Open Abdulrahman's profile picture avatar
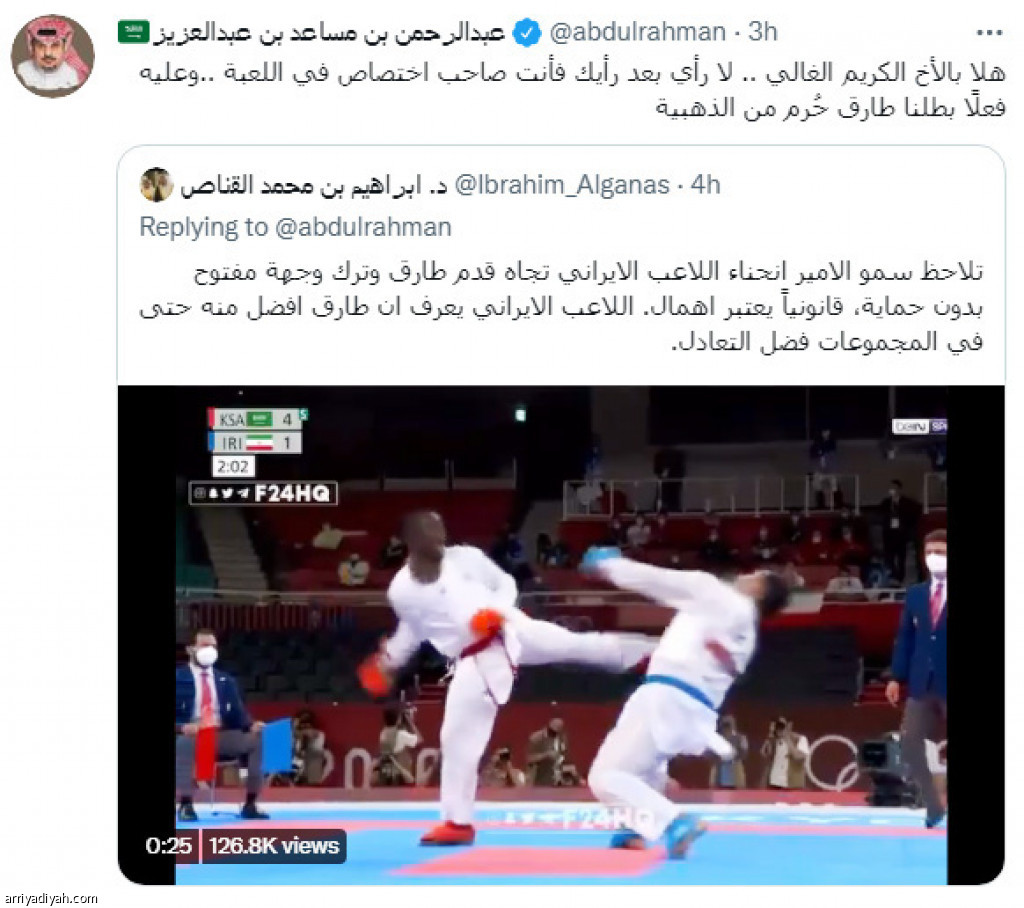The width and height of the screenshot is (1024, 908). pyautogui.click(x=52, y=56)
